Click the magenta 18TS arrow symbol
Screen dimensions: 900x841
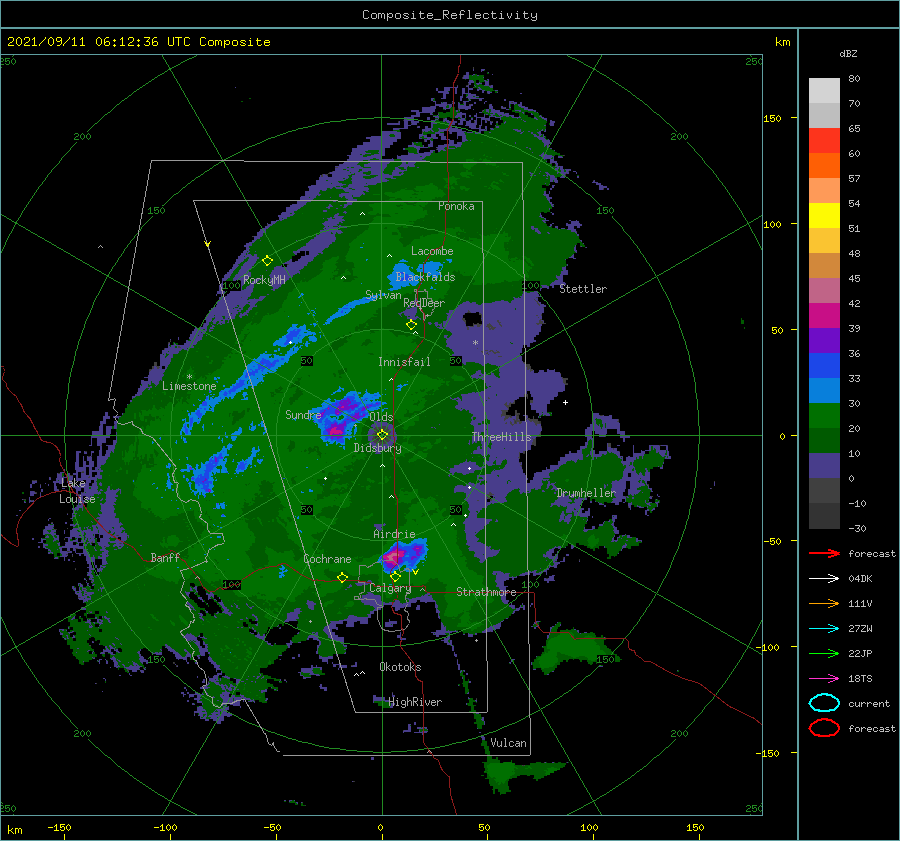tap(824, 678)
